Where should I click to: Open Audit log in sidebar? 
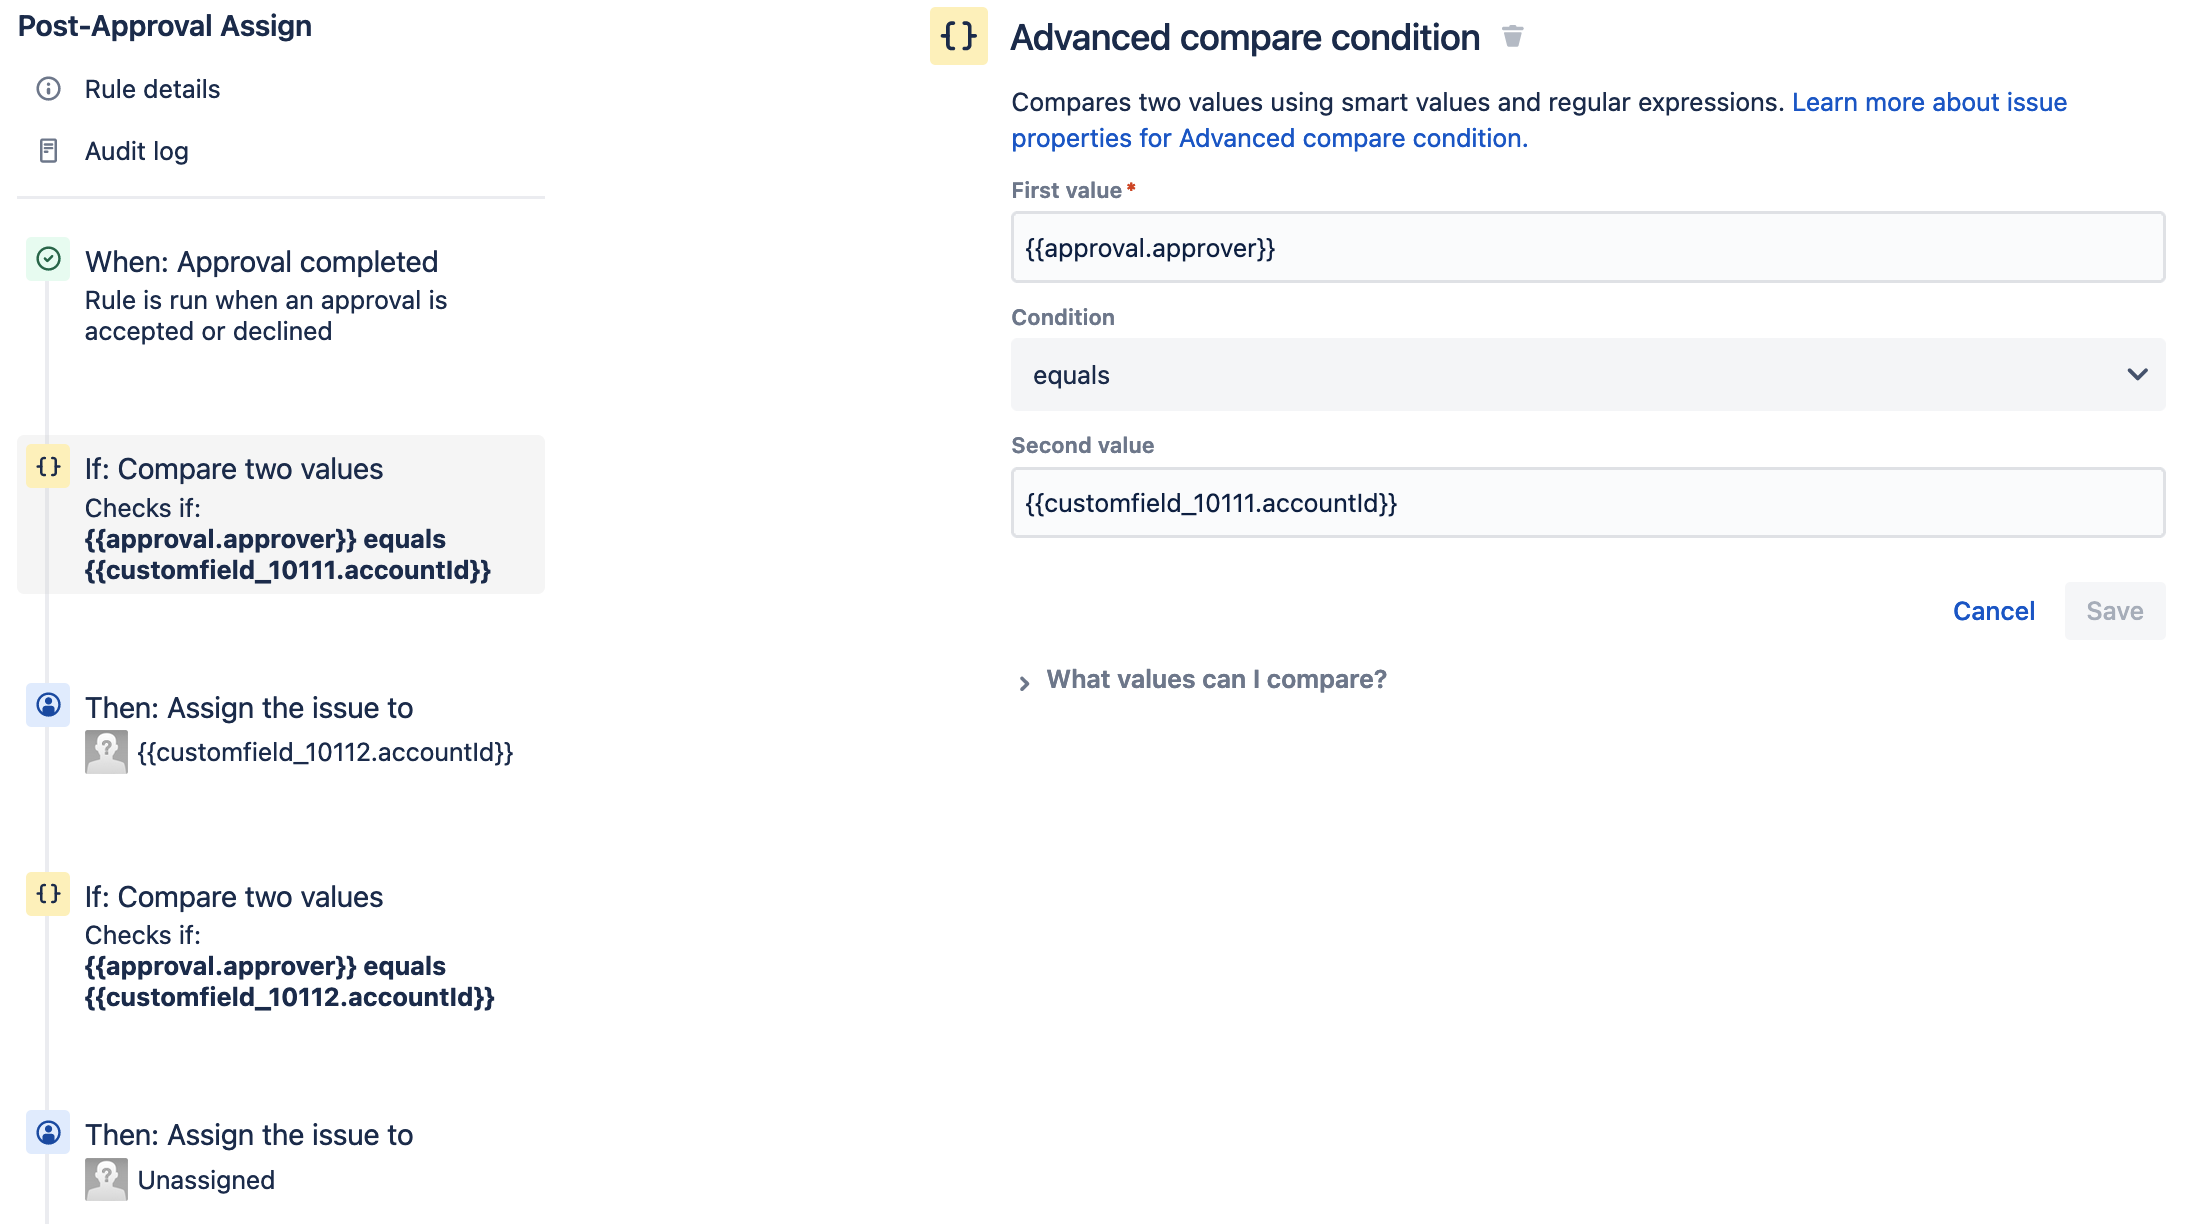coord(136,151)
